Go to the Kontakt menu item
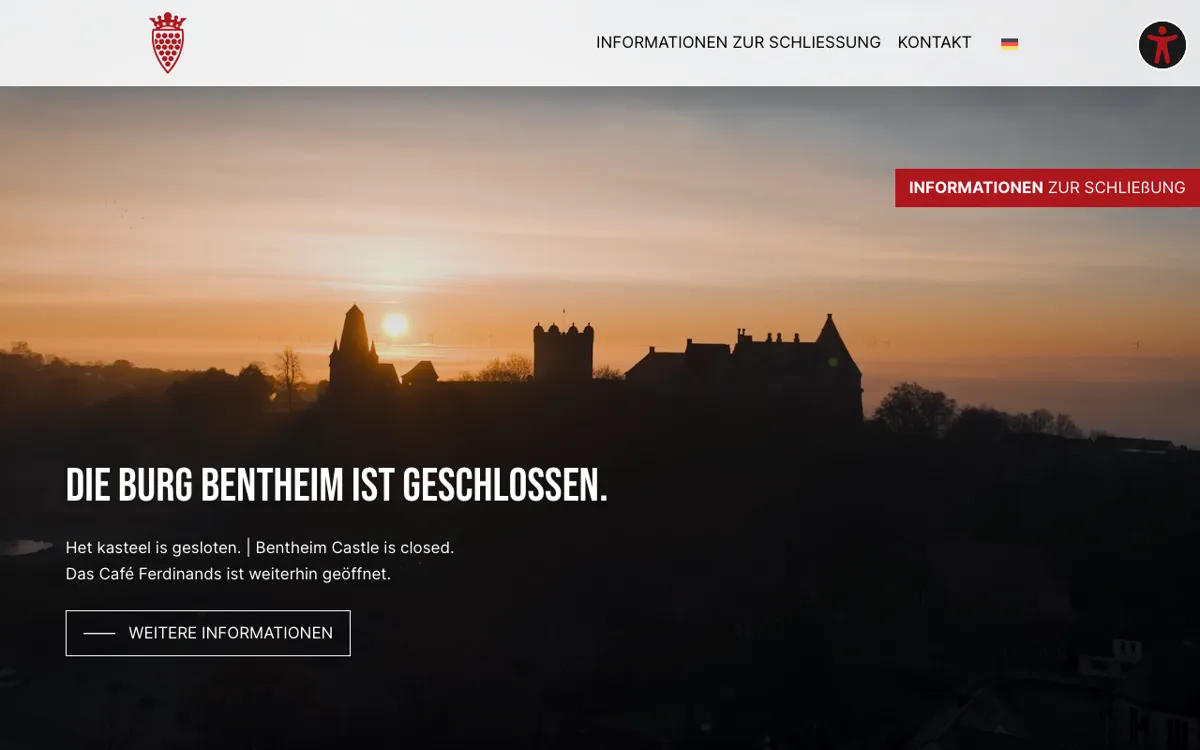This screenshot has width=1200, height=750. 934,42
